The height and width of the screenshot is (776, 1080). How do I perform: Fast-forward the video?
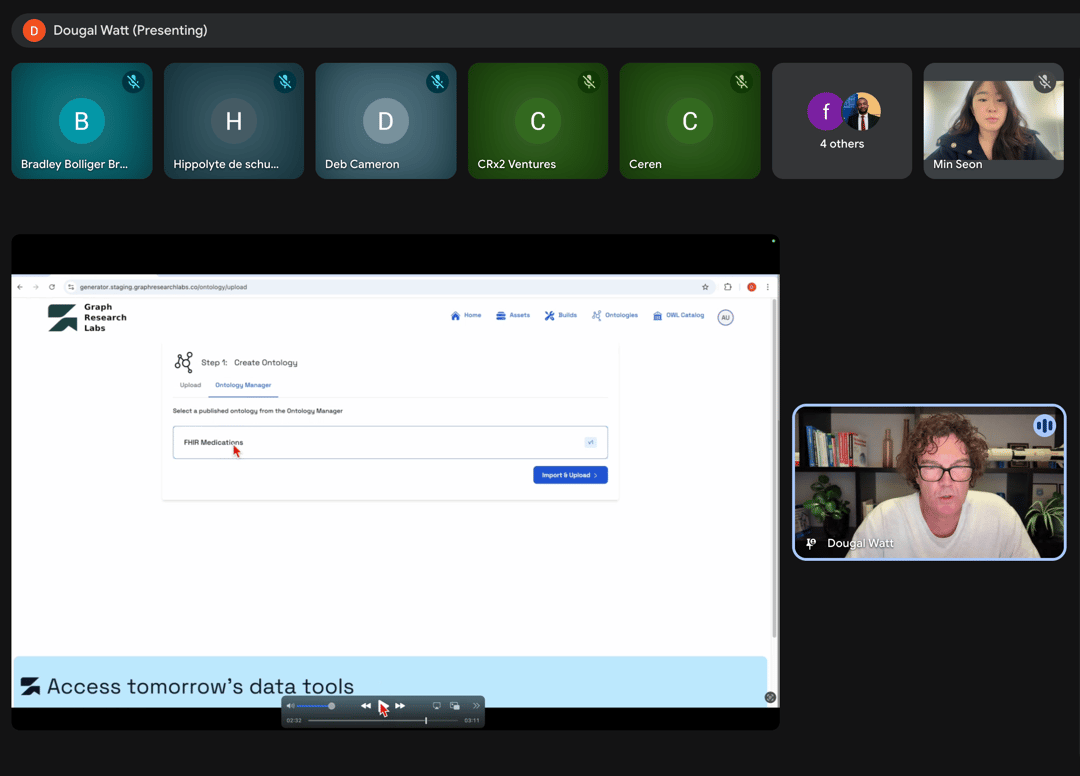pyautogui.click(x=400, y=706)
